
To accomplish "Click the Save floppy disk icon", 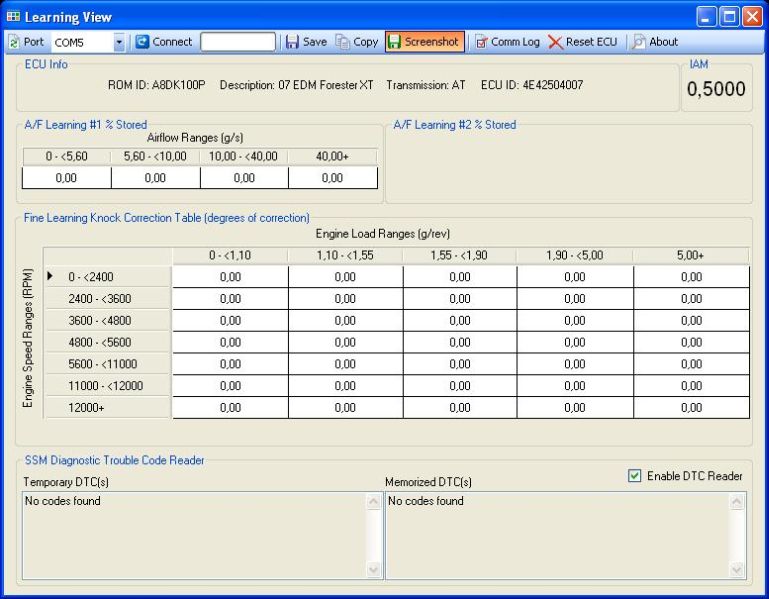I will 292,42.
